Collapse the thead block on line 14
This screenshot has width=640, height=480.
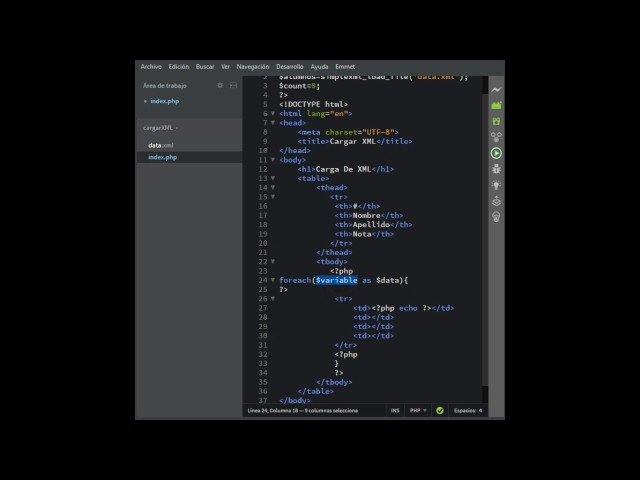[273, 187]
